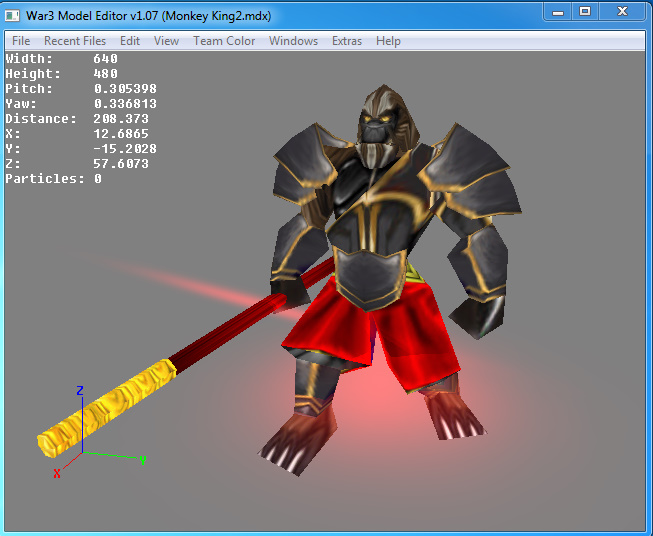Image resolution: width=653 pixels, height=536 pixels.
Task: Click the blue Z axis label
Action: pos(80,391)
